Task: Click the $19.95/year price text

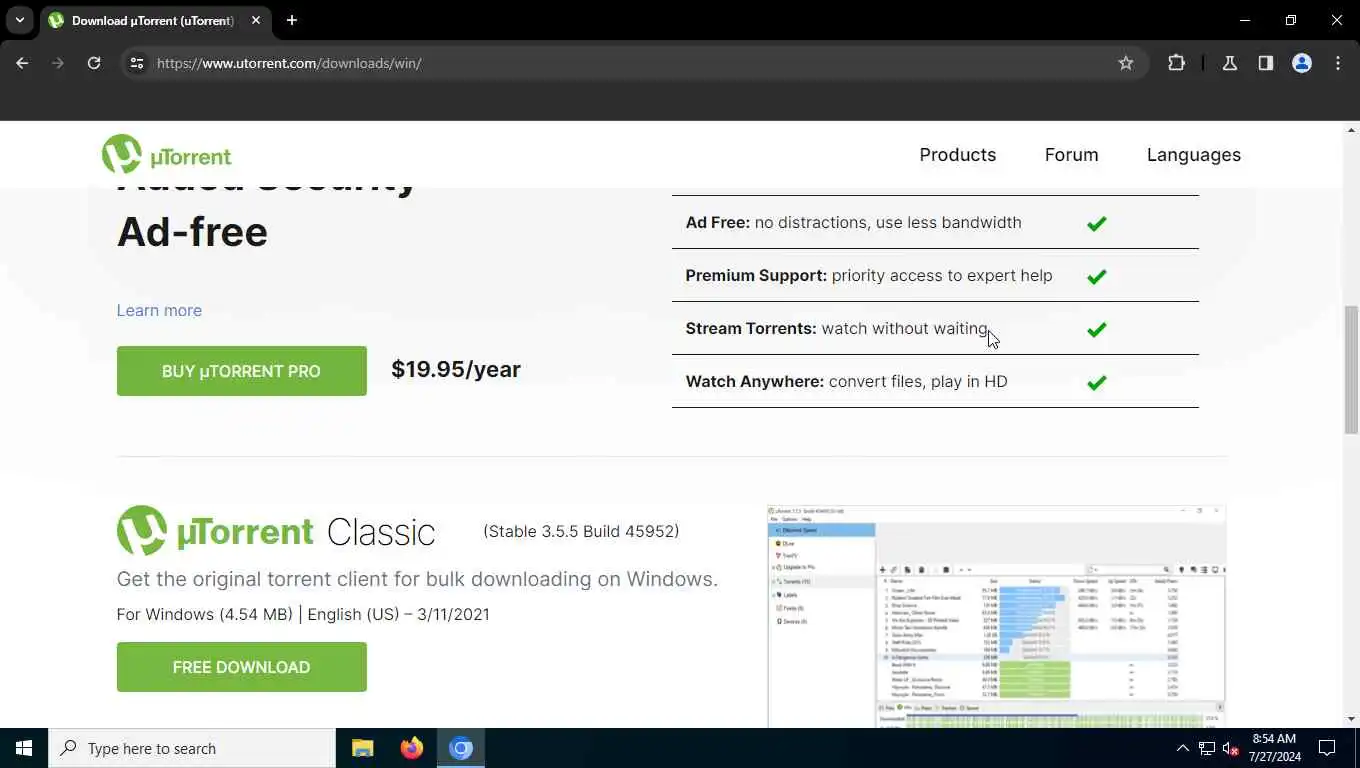Action: pos(456,369)
